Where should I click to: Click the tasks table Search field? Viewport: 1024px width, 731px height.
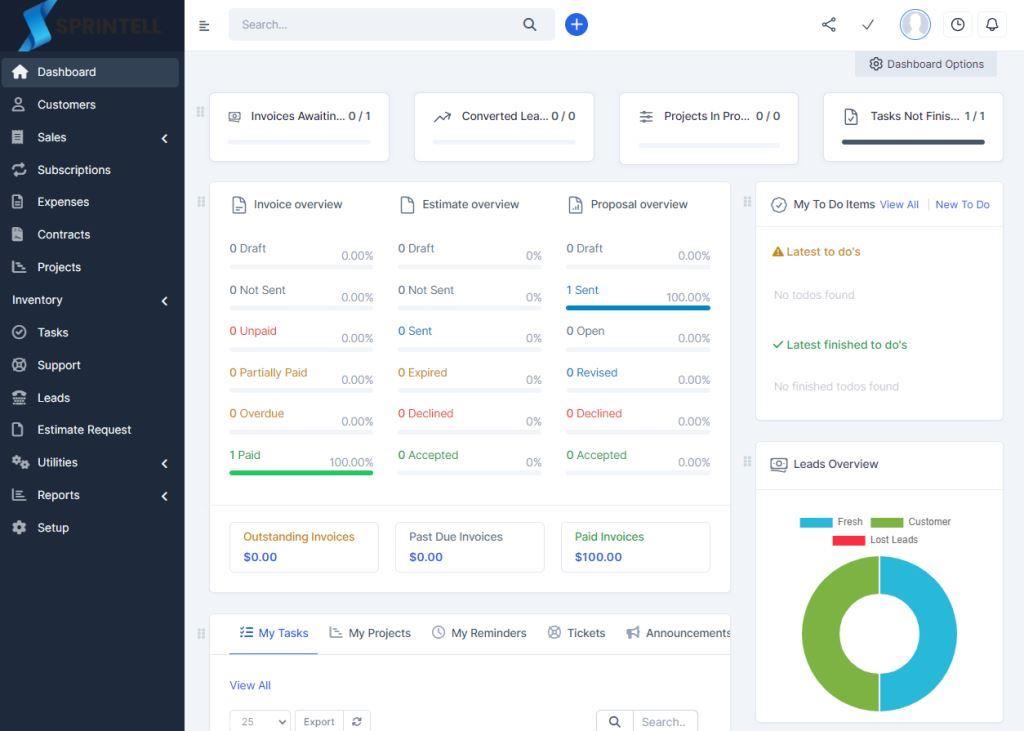pos(665,721)
